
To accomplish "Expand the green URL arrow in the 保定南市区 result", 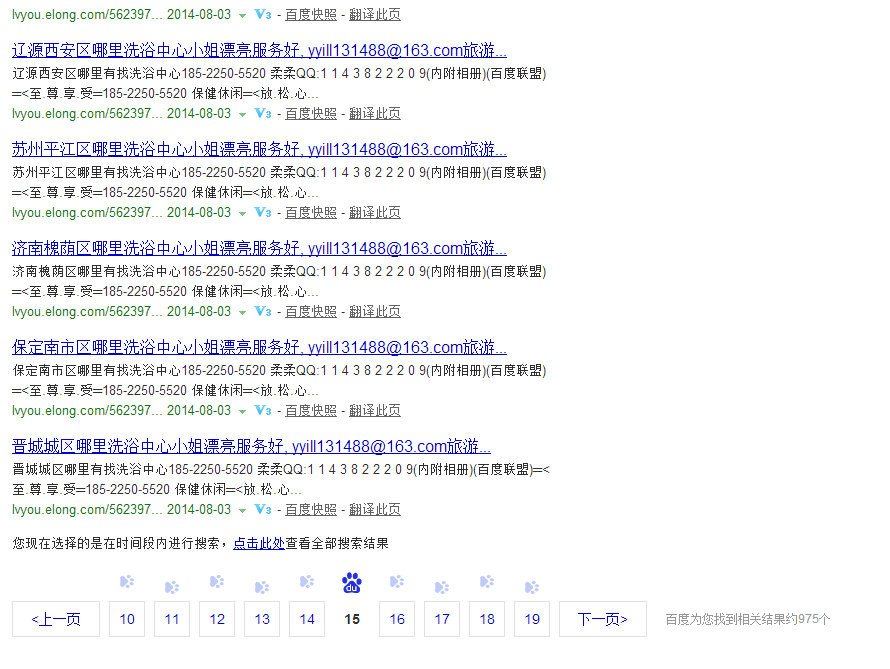I will [x=242, y=412].
